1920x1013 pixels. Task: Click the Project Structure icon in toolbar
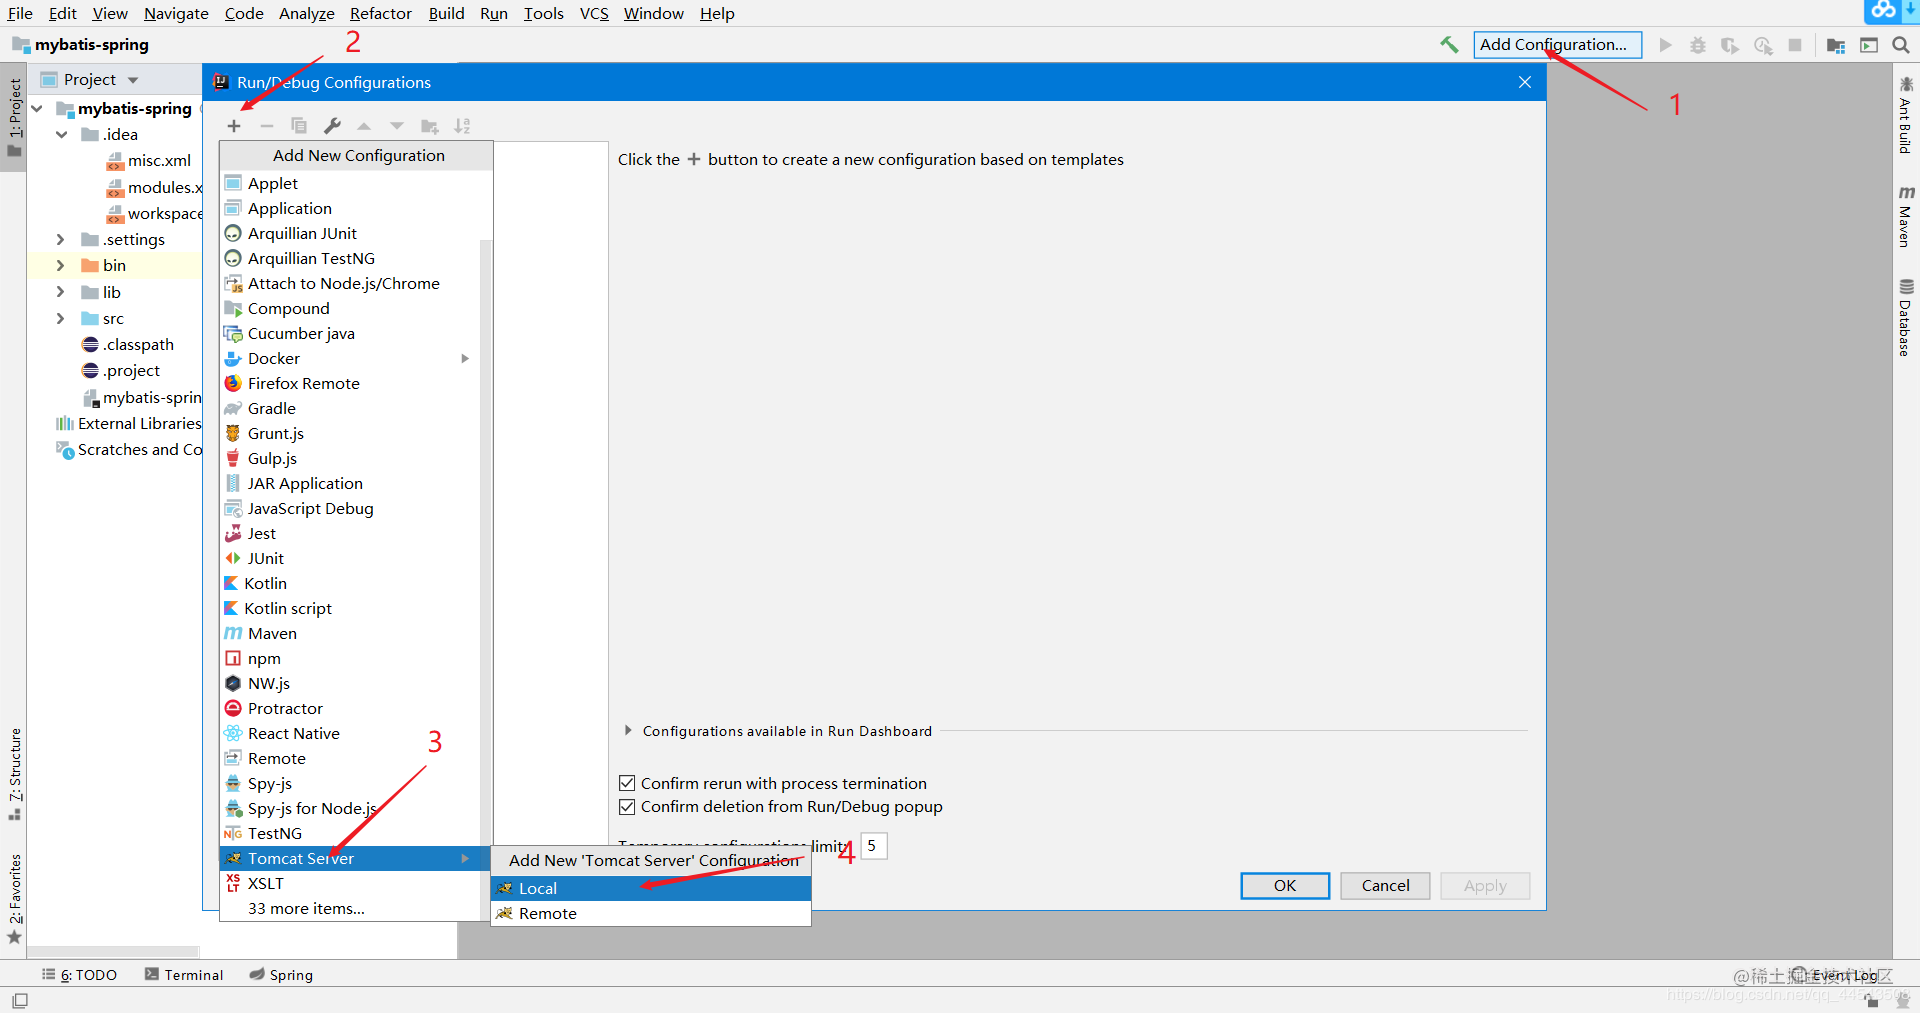point(1836,45)
